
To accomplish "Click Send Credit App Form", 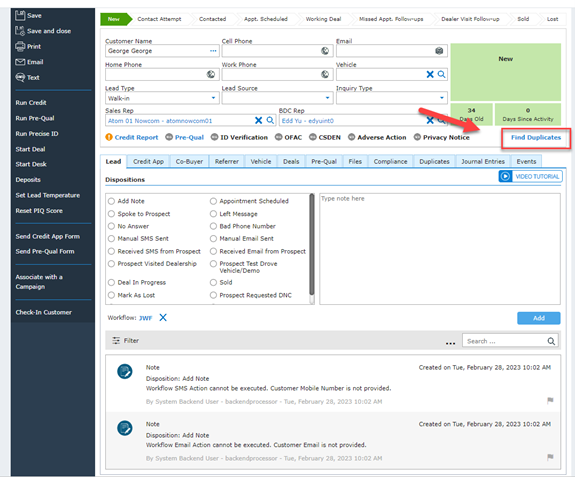I will click(48, 236).
